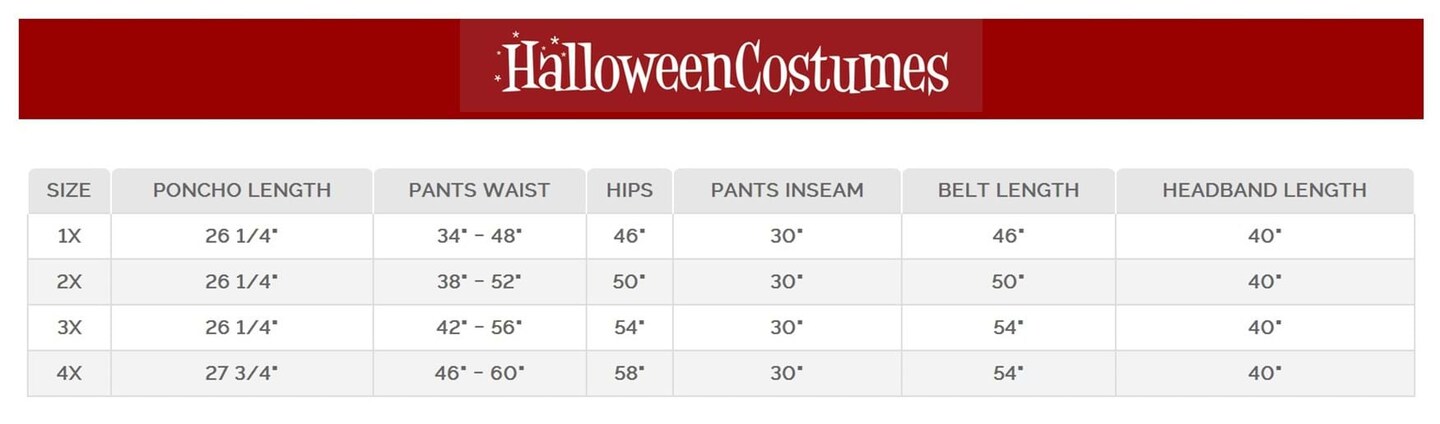1440x424 pixels.
Task: Select the PANTS WAIST column header
Action: 479,190
